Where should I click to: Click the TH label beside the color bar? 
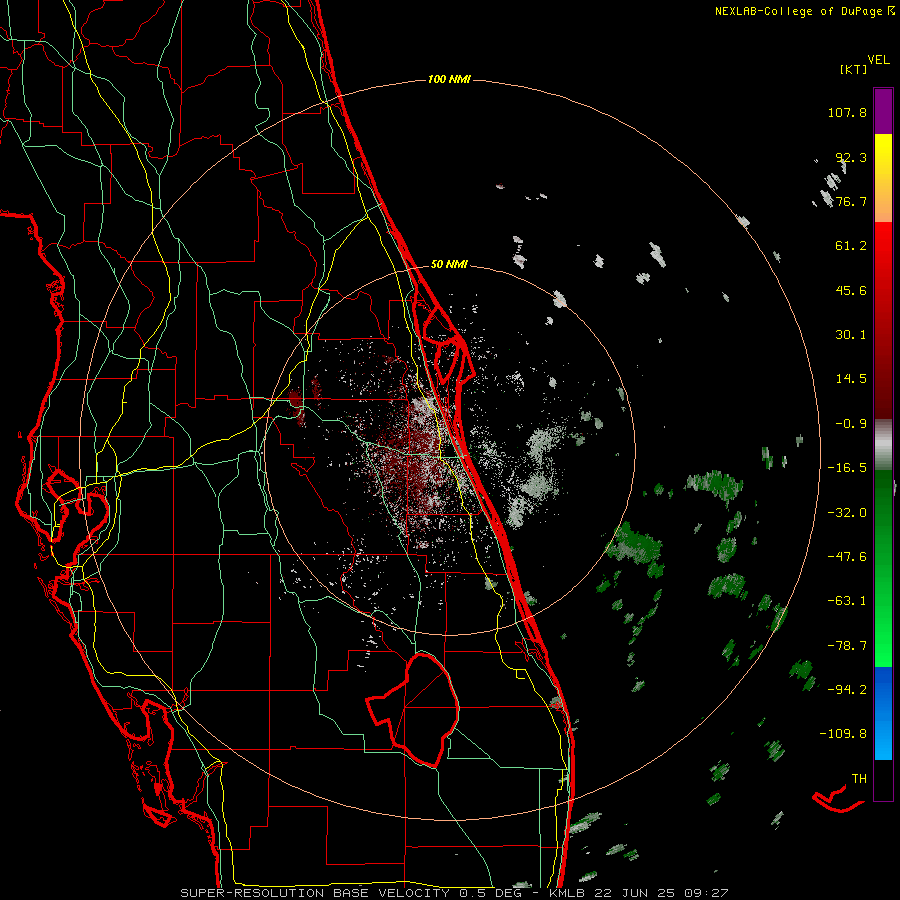(859, 779)
